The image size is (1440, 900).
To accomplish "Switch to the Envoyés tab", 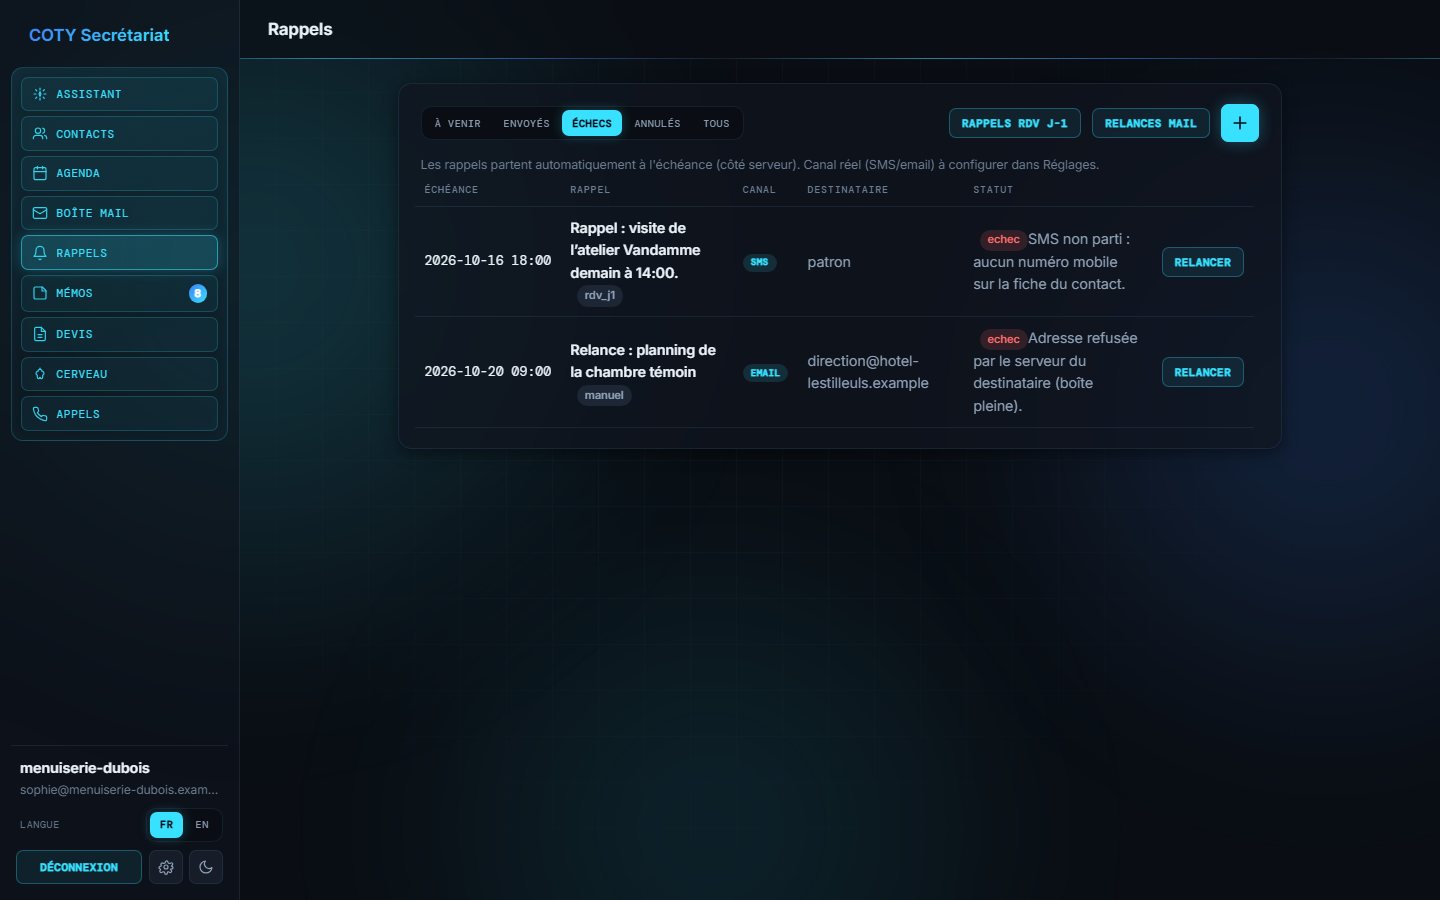I will coord(527,123).
